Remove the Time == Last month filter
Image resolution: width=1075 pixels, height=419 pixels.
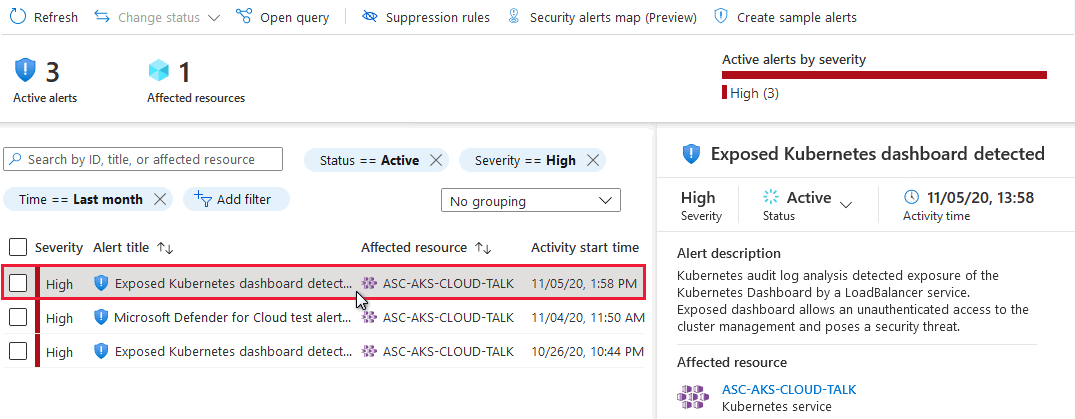[159, 200]
